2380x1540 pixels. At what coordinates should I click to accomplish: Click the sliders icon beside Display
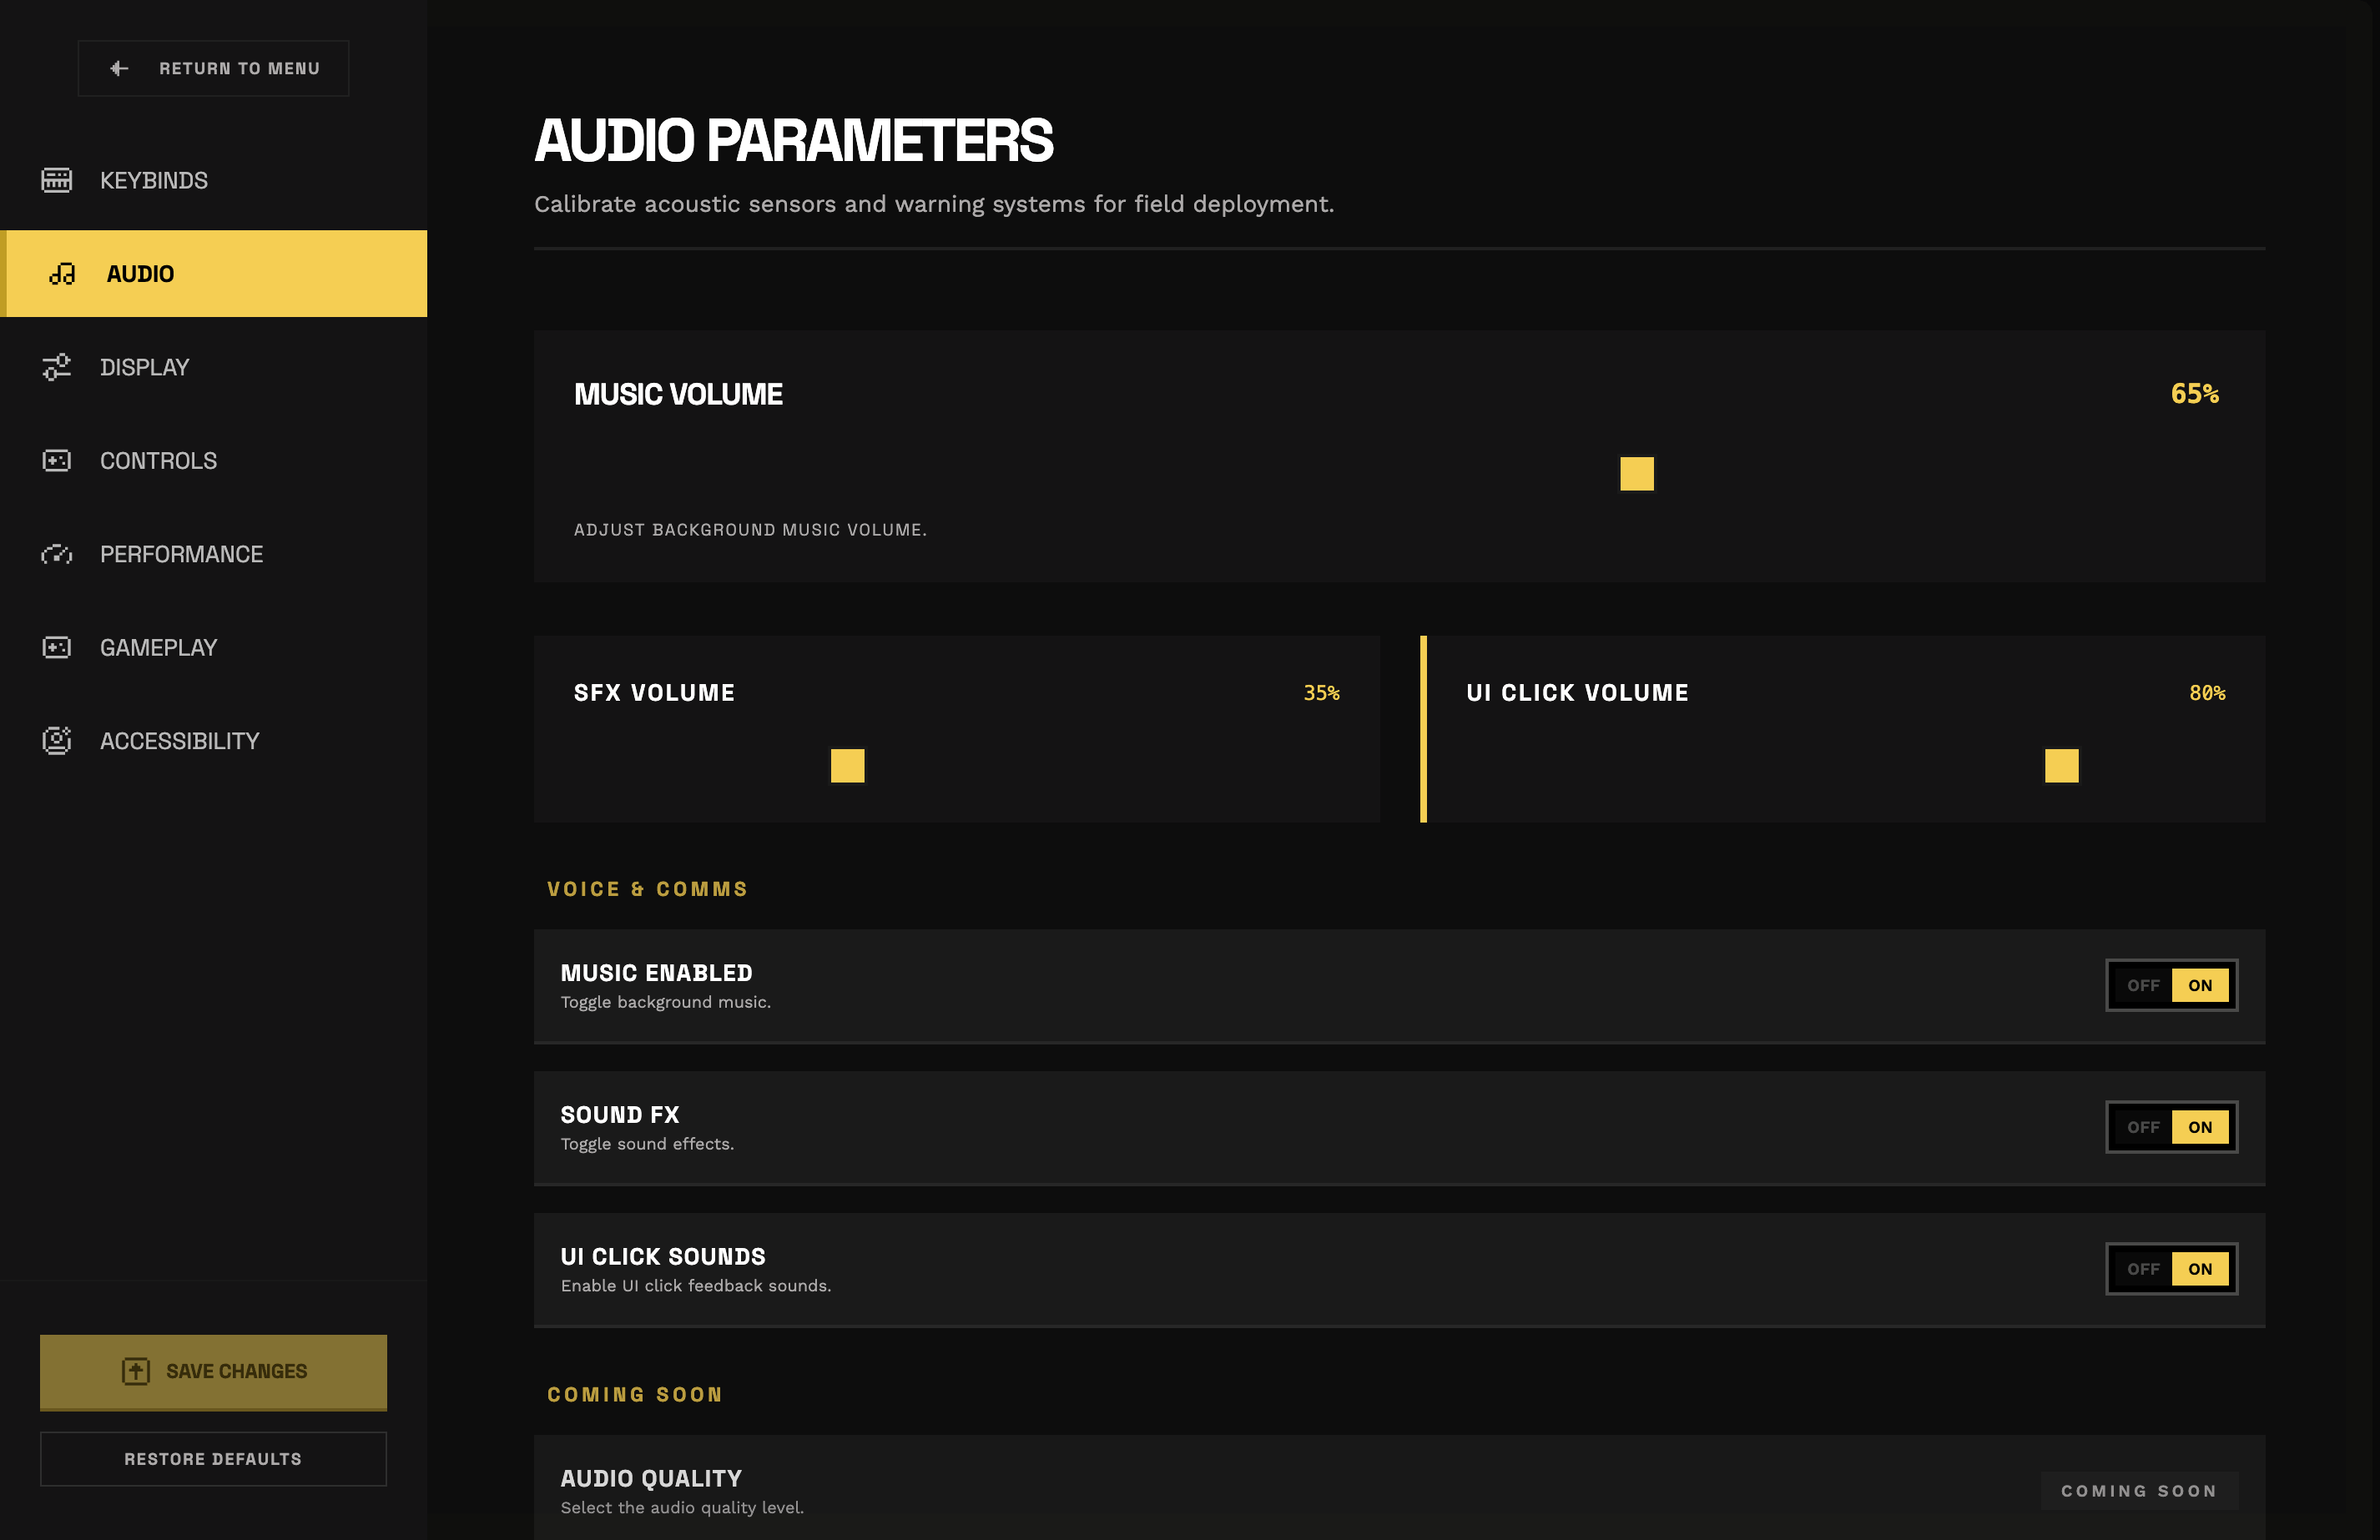coord(56,367)
